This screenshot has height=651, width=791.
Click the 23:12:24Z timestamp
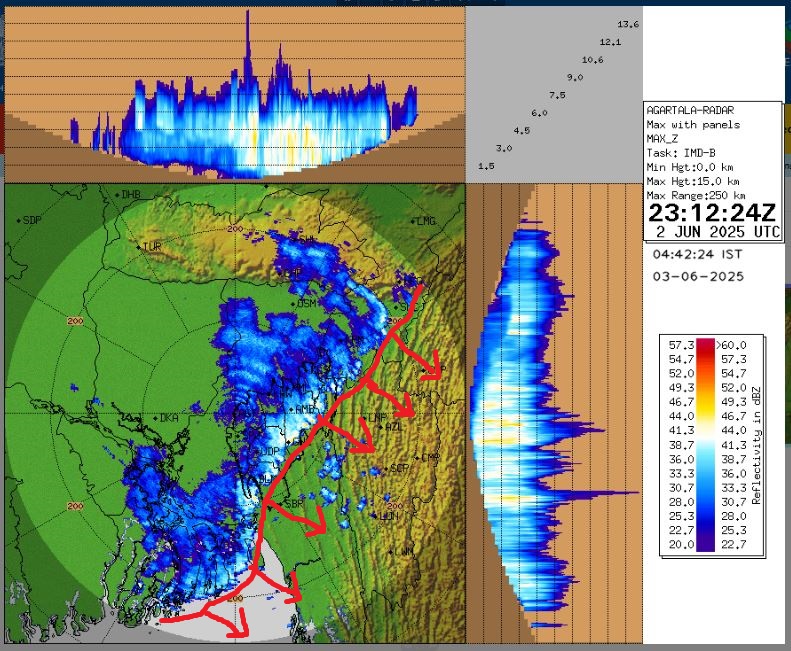[x=712, y=213]
